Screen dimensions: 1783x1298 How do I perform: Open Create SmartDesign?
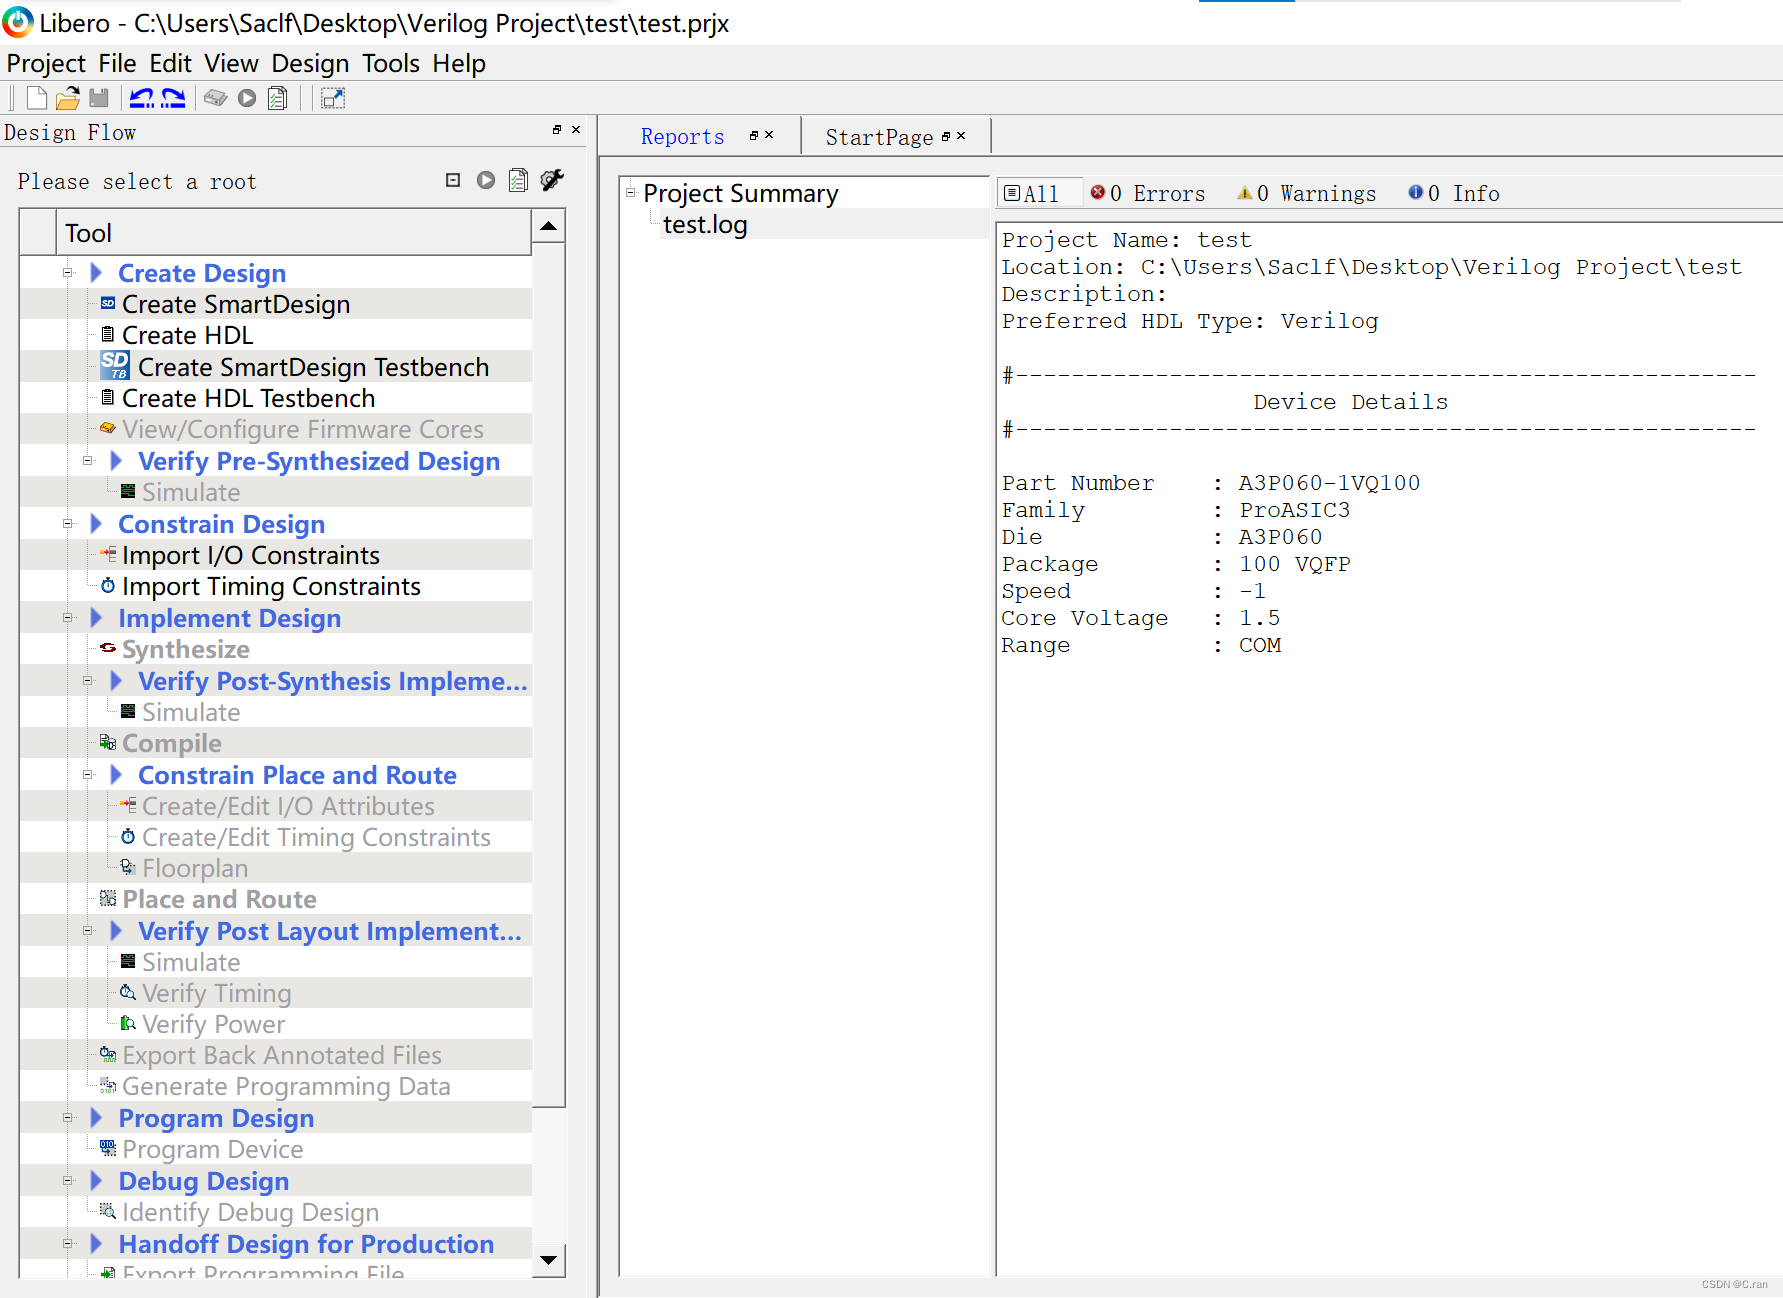pos(236,304)
